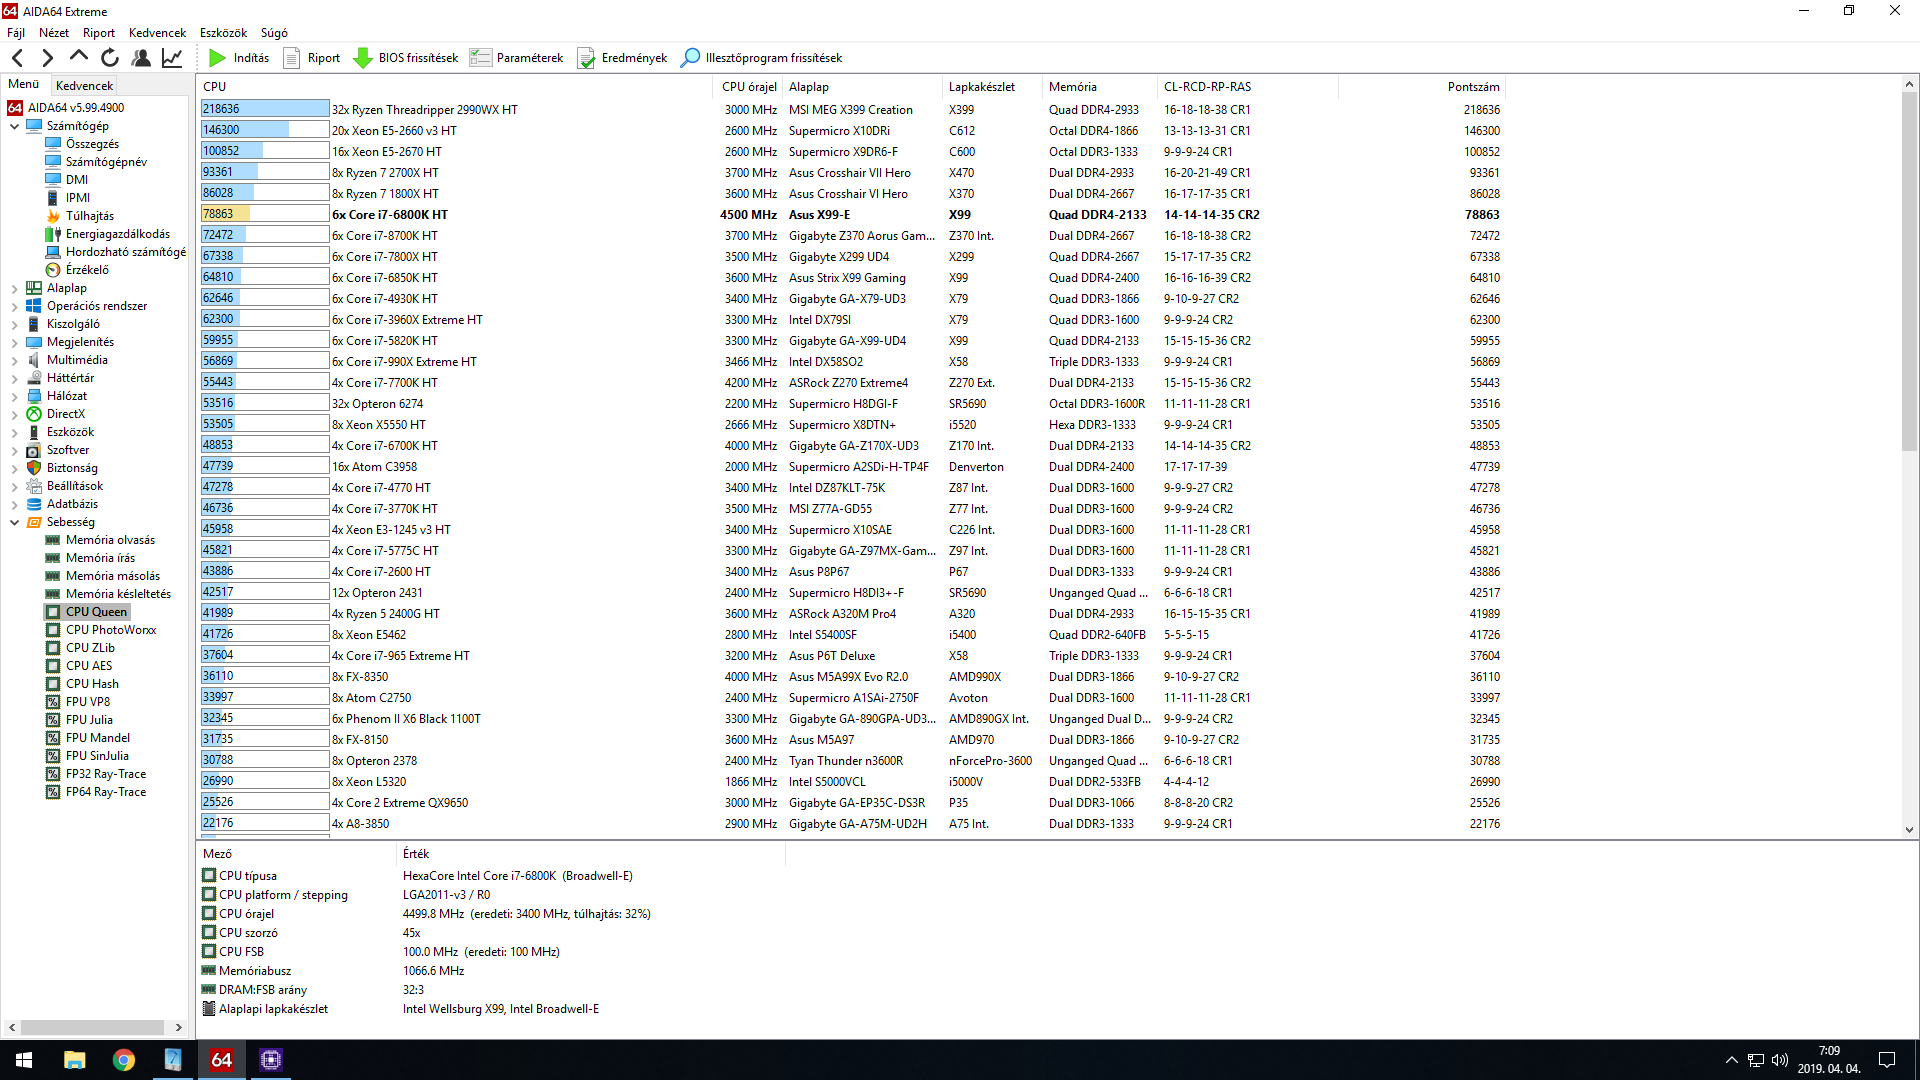Screen dimensions: 1920x1080
Task: Switch to the Kedvencek tab
Action: pyautogui.click(x=84, y=86)
